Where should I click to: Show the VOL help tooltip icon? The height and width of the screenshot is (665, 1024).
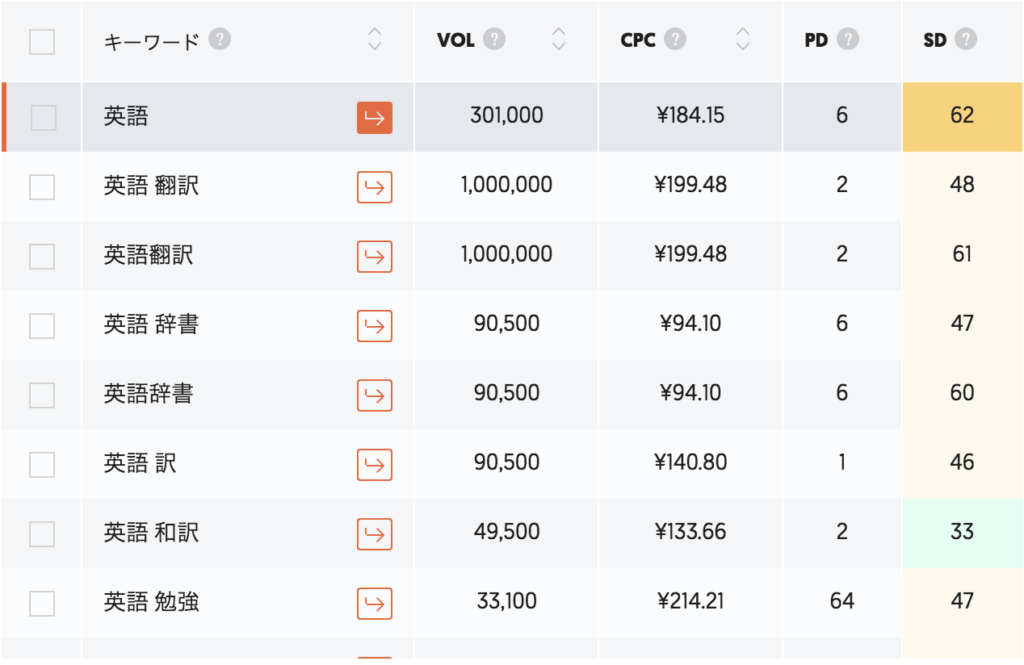[x=494, y=40]
